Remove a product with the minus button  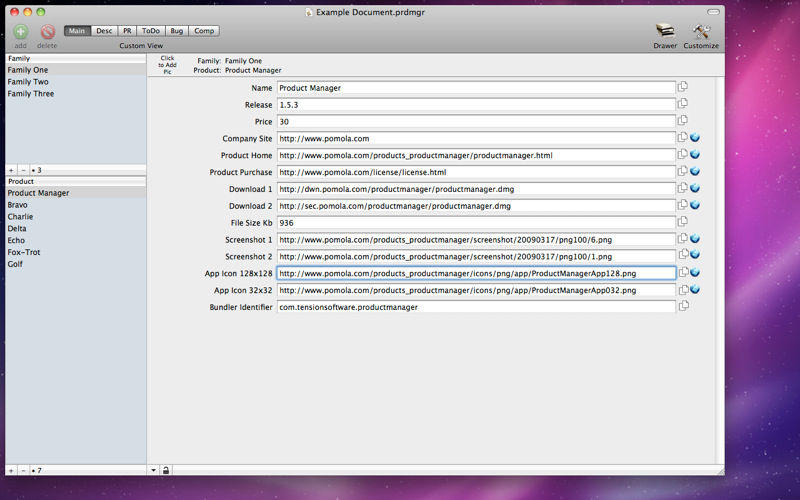[x=23, y=470]
